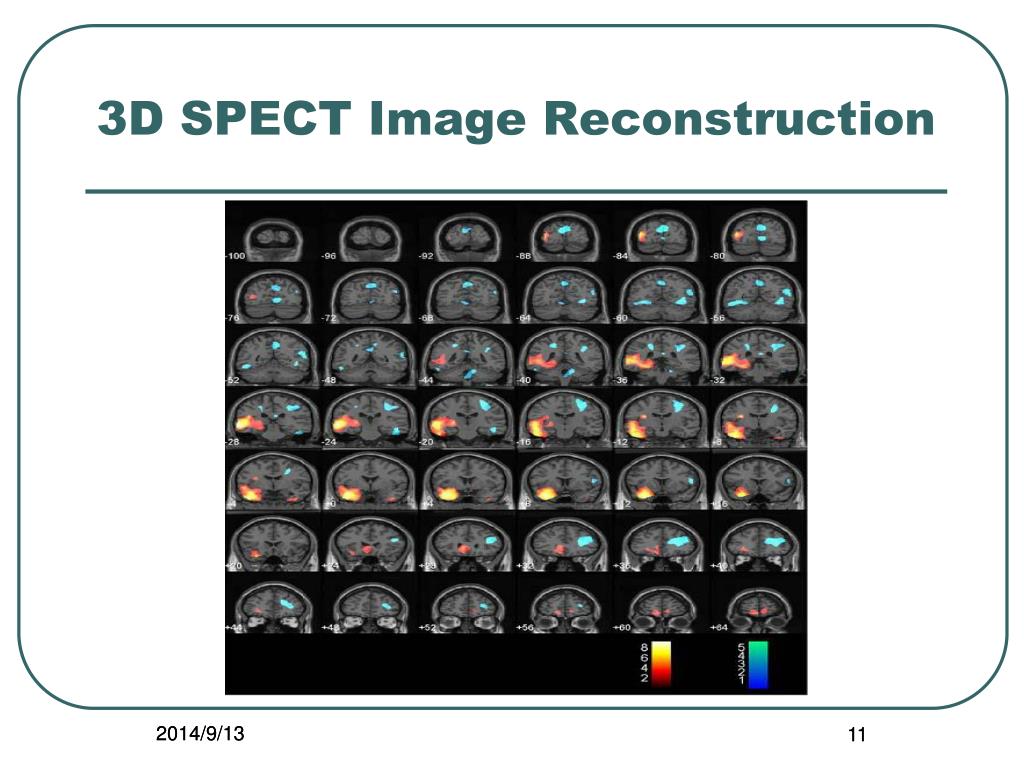Select the red-yellow color scale bar

661,664
